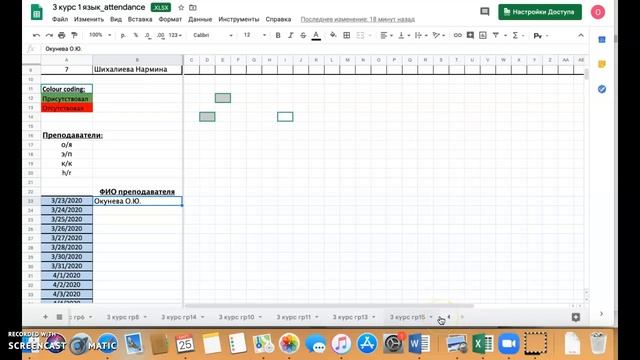Open the all sheets list
This screenshot has height=360, width=640.
59,317
